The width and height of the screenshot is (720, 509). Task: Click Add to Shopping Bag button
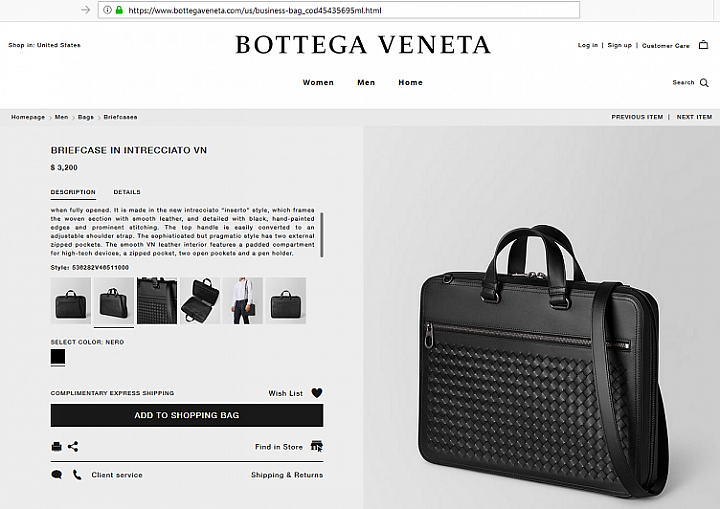coord(187,415)
